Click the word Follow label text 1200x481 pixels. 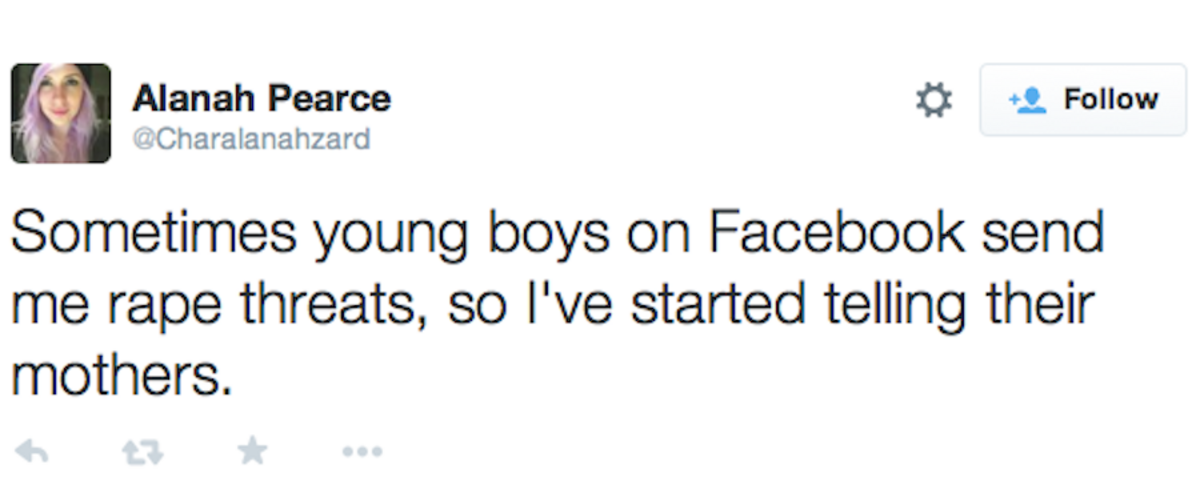(x=1110, y=100)
